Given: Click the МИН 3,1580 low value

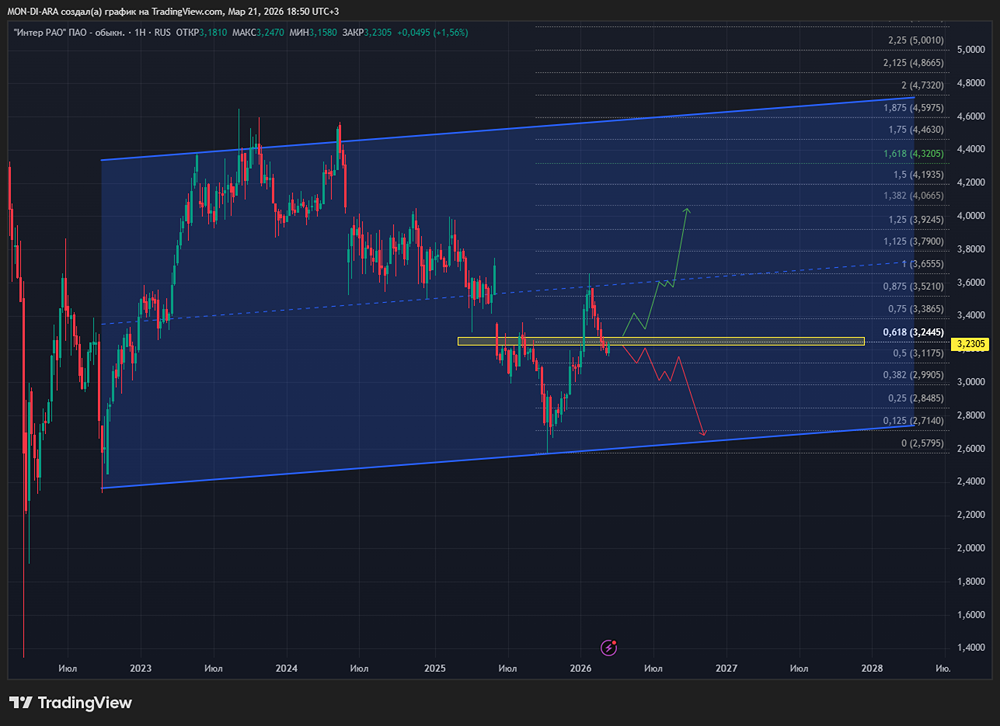Looking at the screenshot, I should (313, 33).
